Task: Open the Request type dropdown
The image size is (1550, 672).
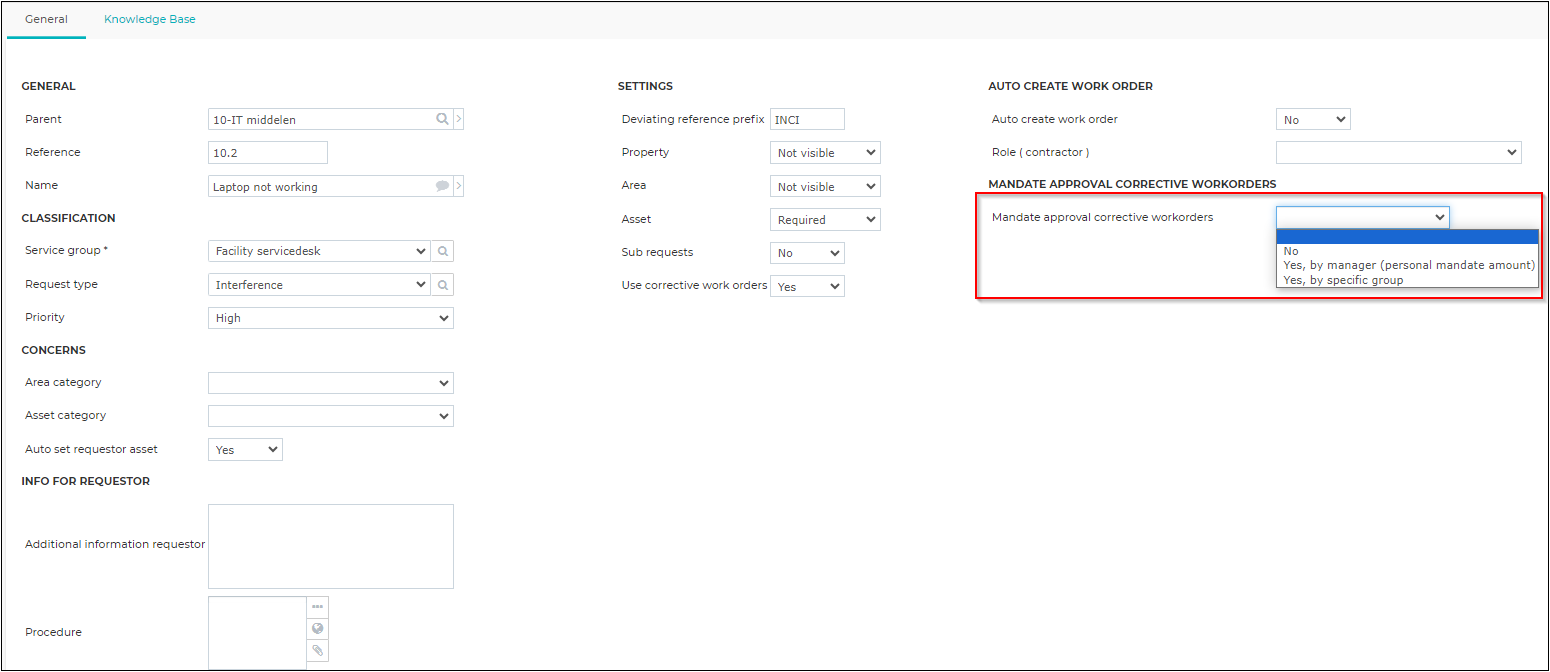Action: click(319, 285)
